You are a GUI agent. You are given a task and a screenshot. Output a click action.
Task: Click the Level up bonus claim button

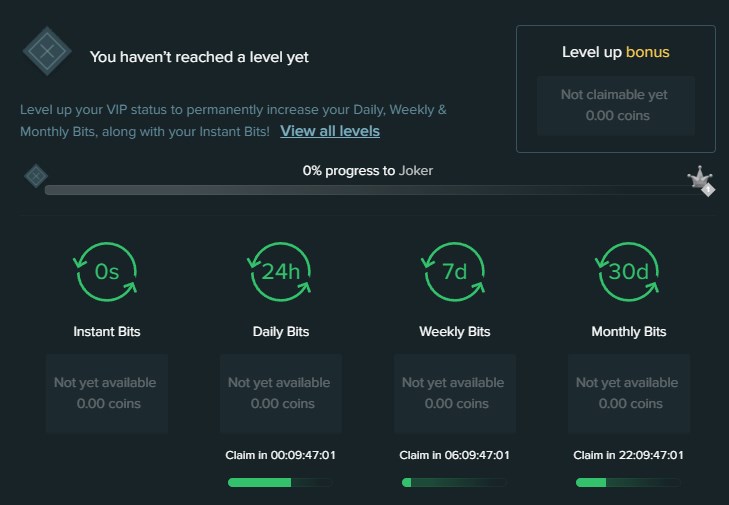(x=614, y=105)
